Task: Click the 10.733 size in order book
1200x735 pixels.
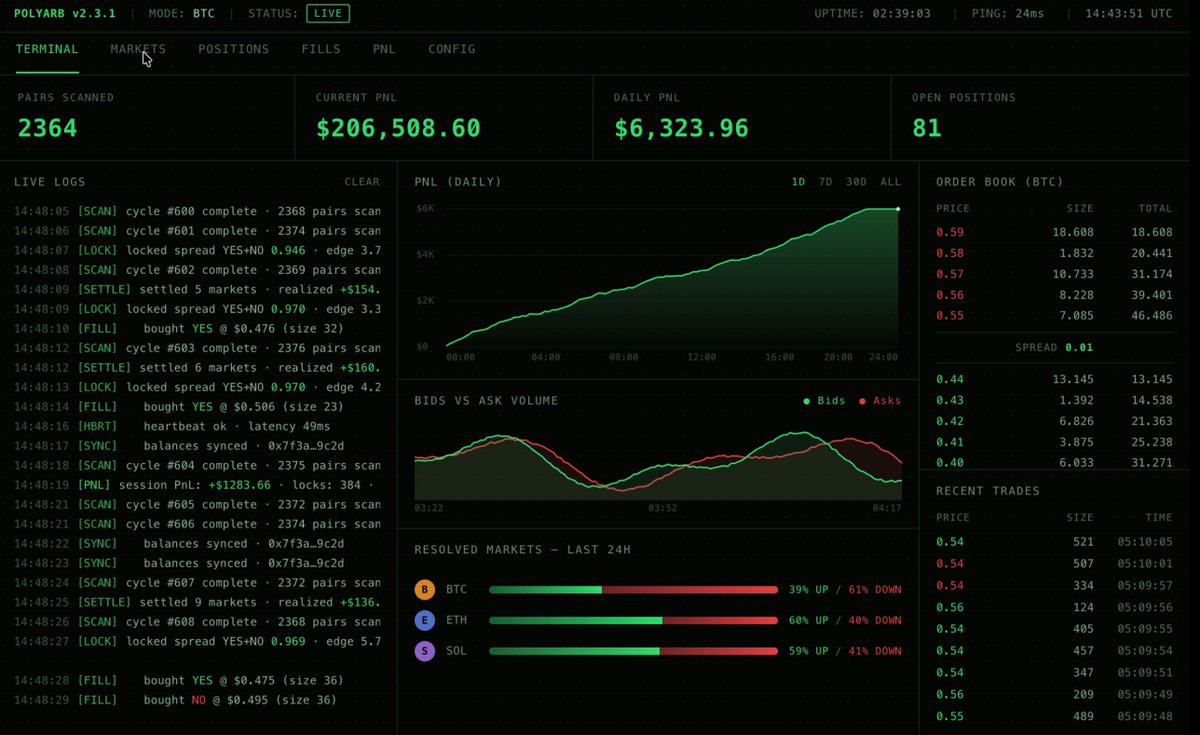Action: tap(1073, 274)
